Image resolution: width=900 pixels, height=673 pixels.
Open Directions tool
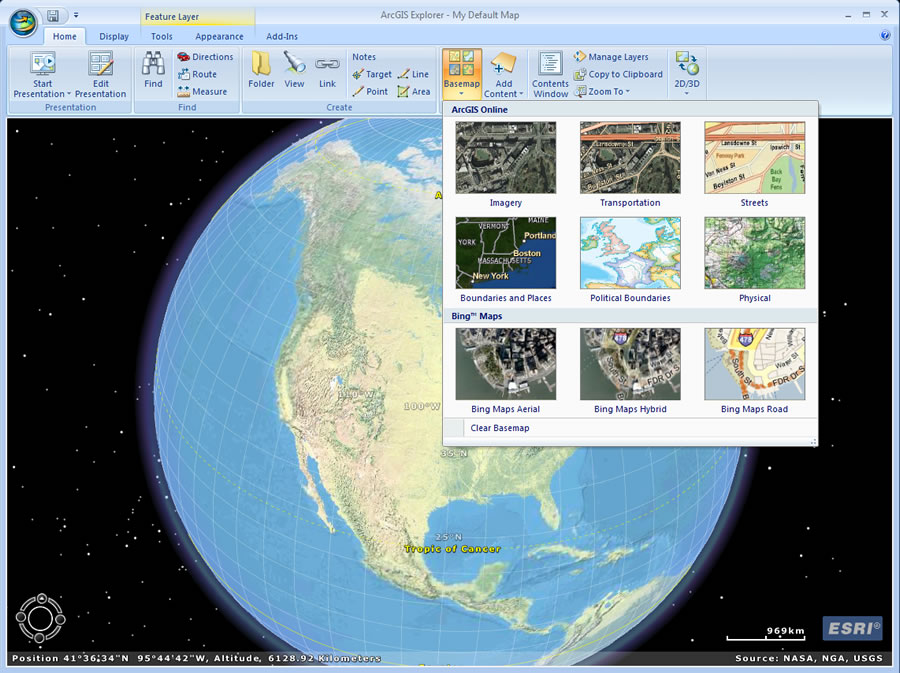coord(205,57)
